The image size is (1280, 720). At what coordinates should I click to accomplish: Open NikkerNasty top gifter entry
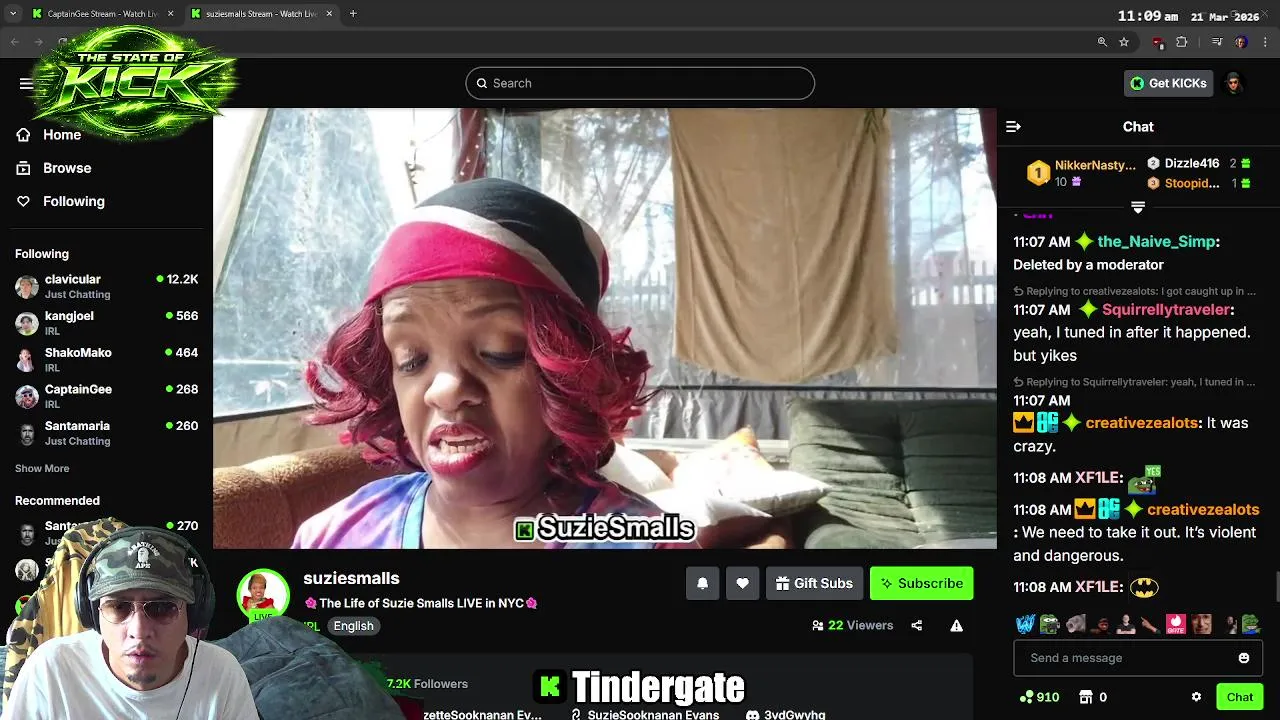1081,173
